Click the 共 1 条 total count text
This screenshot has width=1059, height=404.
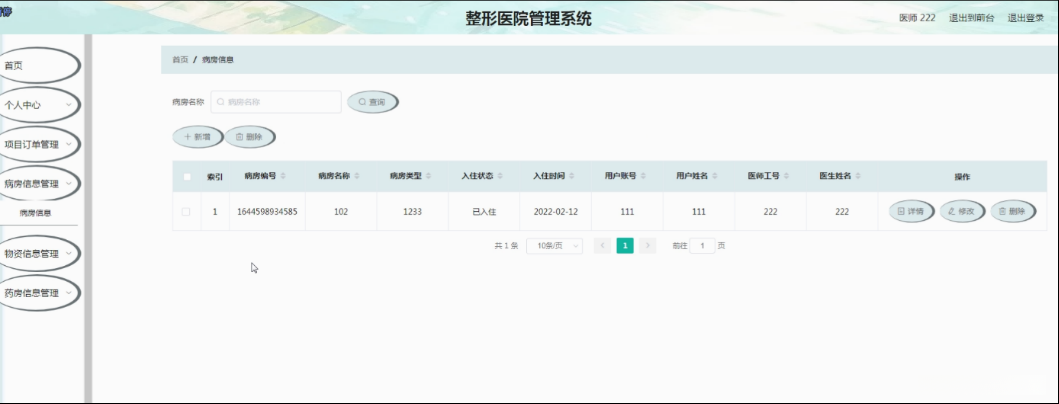506,246
